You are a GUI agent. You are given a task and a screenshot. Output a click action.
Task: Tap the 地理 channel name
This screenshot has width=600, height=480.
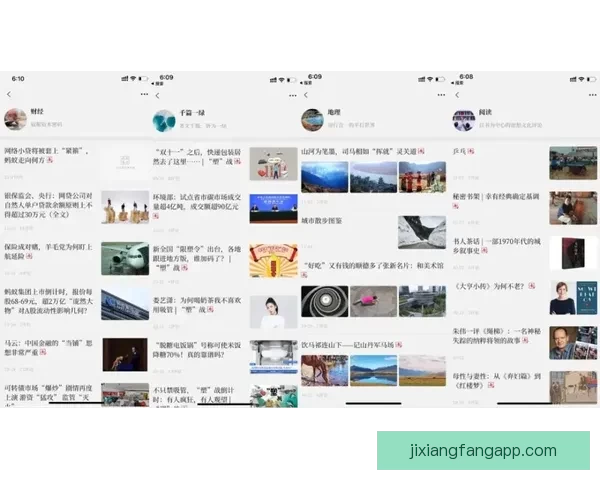pos(334,112)
